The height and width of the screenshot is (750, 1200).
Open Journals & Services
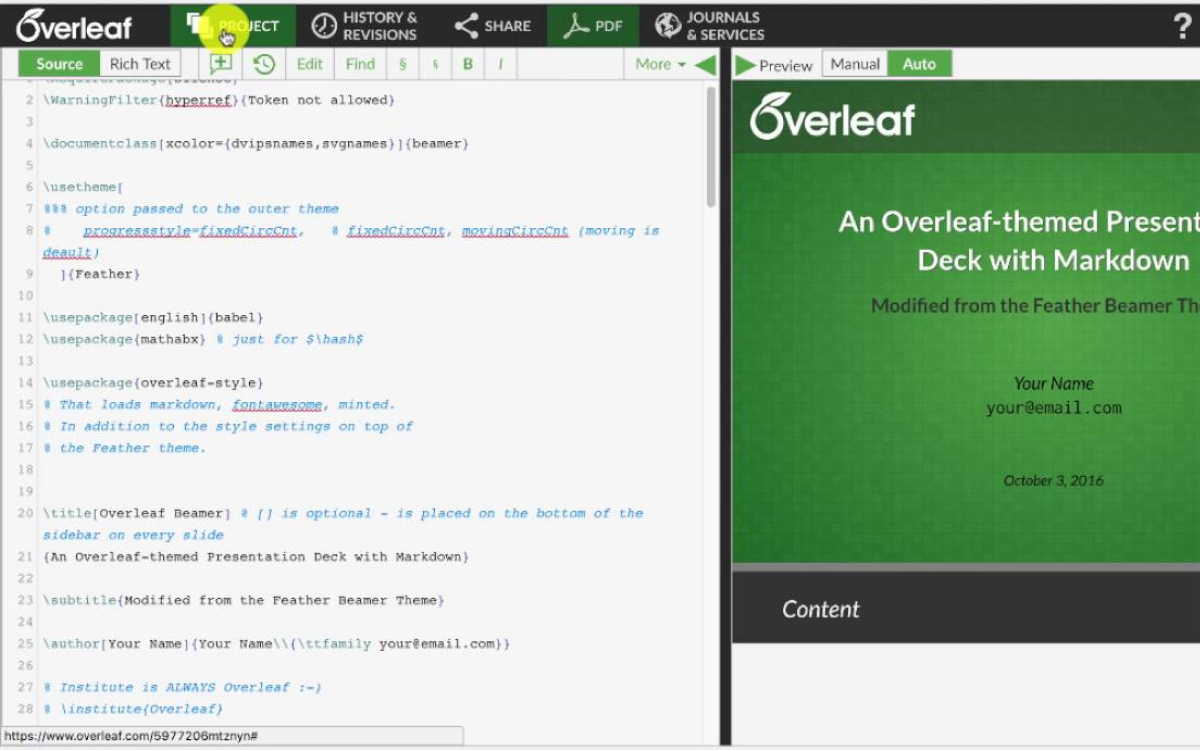[x=708, y=26]
